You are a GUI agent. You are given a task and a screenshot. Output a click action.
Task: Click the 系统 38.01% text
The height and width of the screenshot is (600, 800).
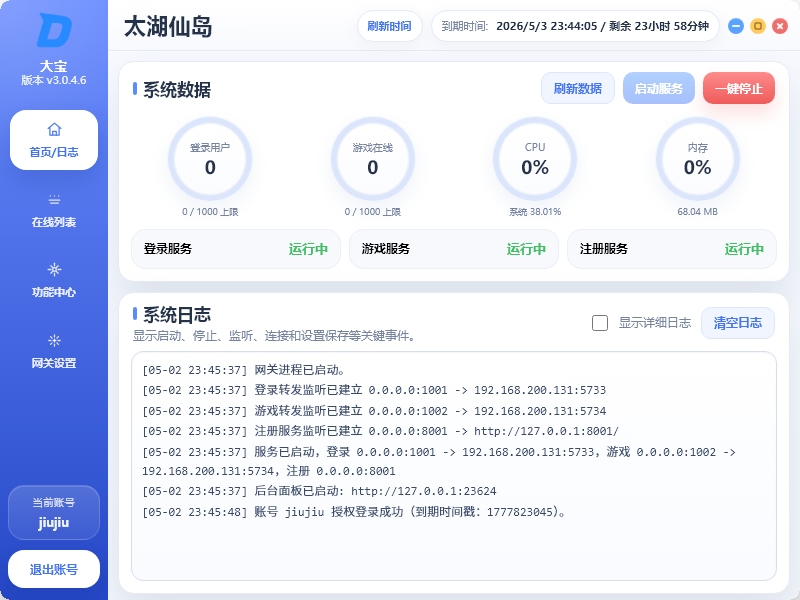pos(535,212)
